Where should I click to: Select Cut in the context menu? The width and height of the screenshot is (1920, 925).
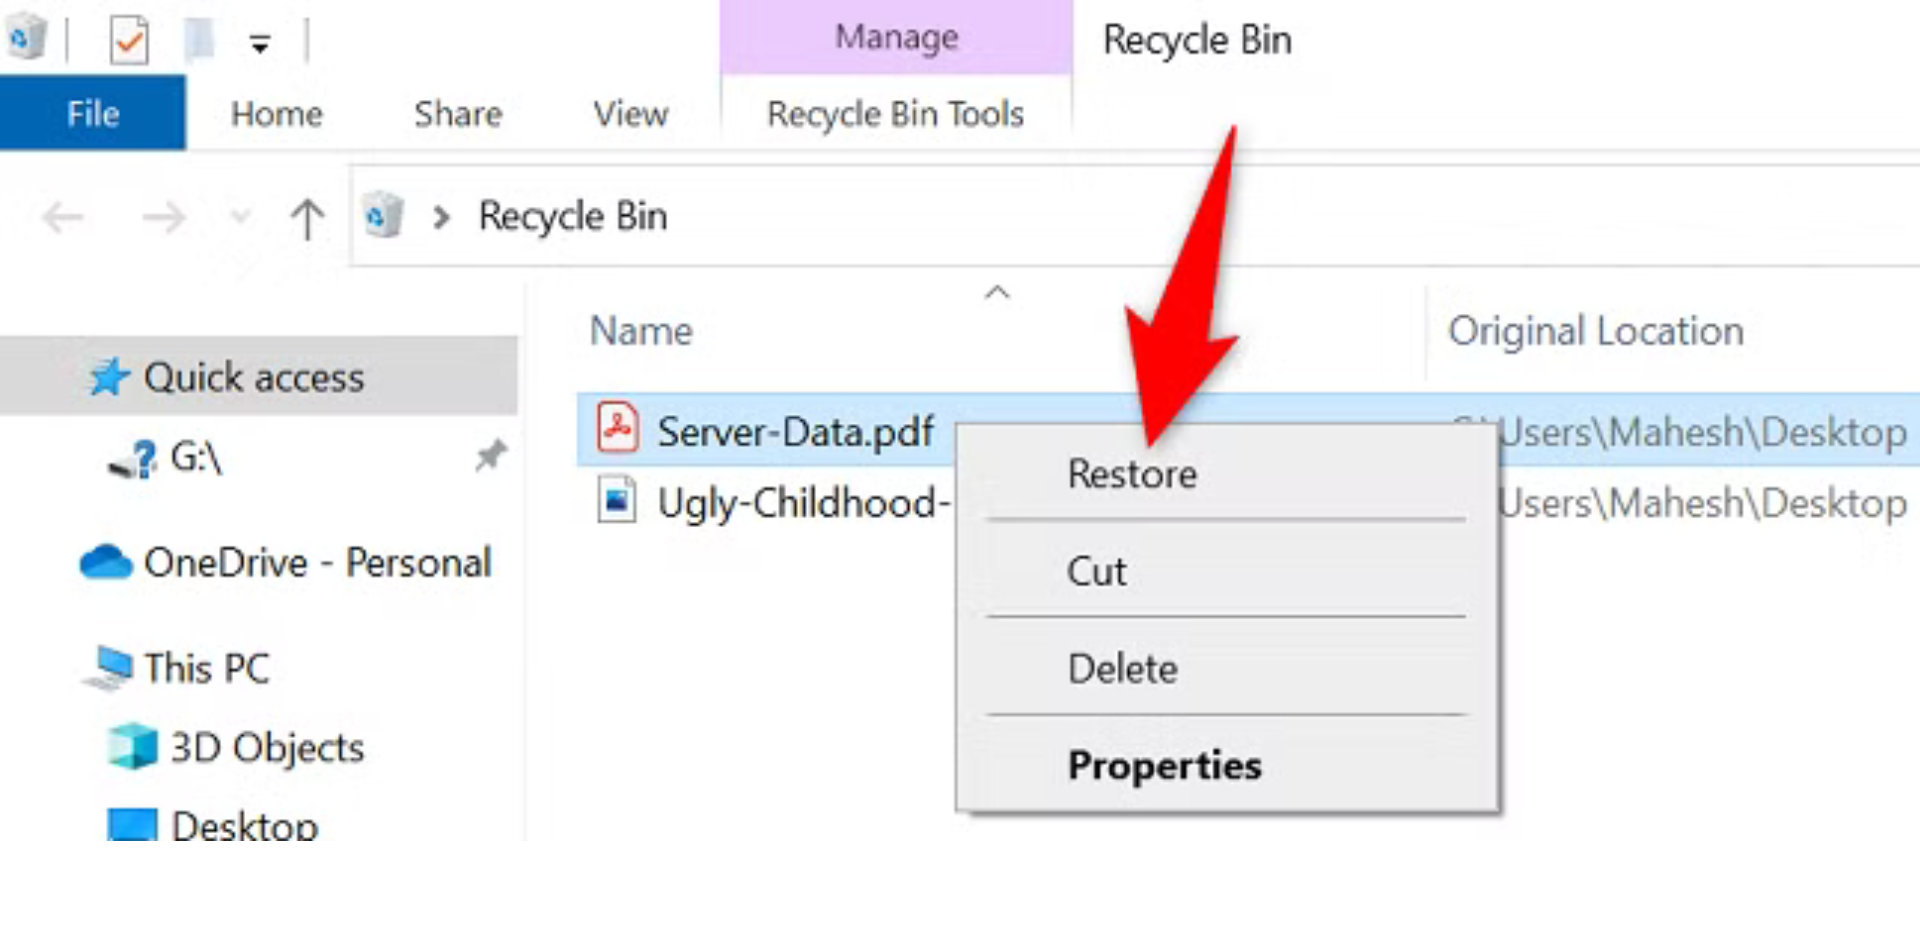click(1097, 571)
